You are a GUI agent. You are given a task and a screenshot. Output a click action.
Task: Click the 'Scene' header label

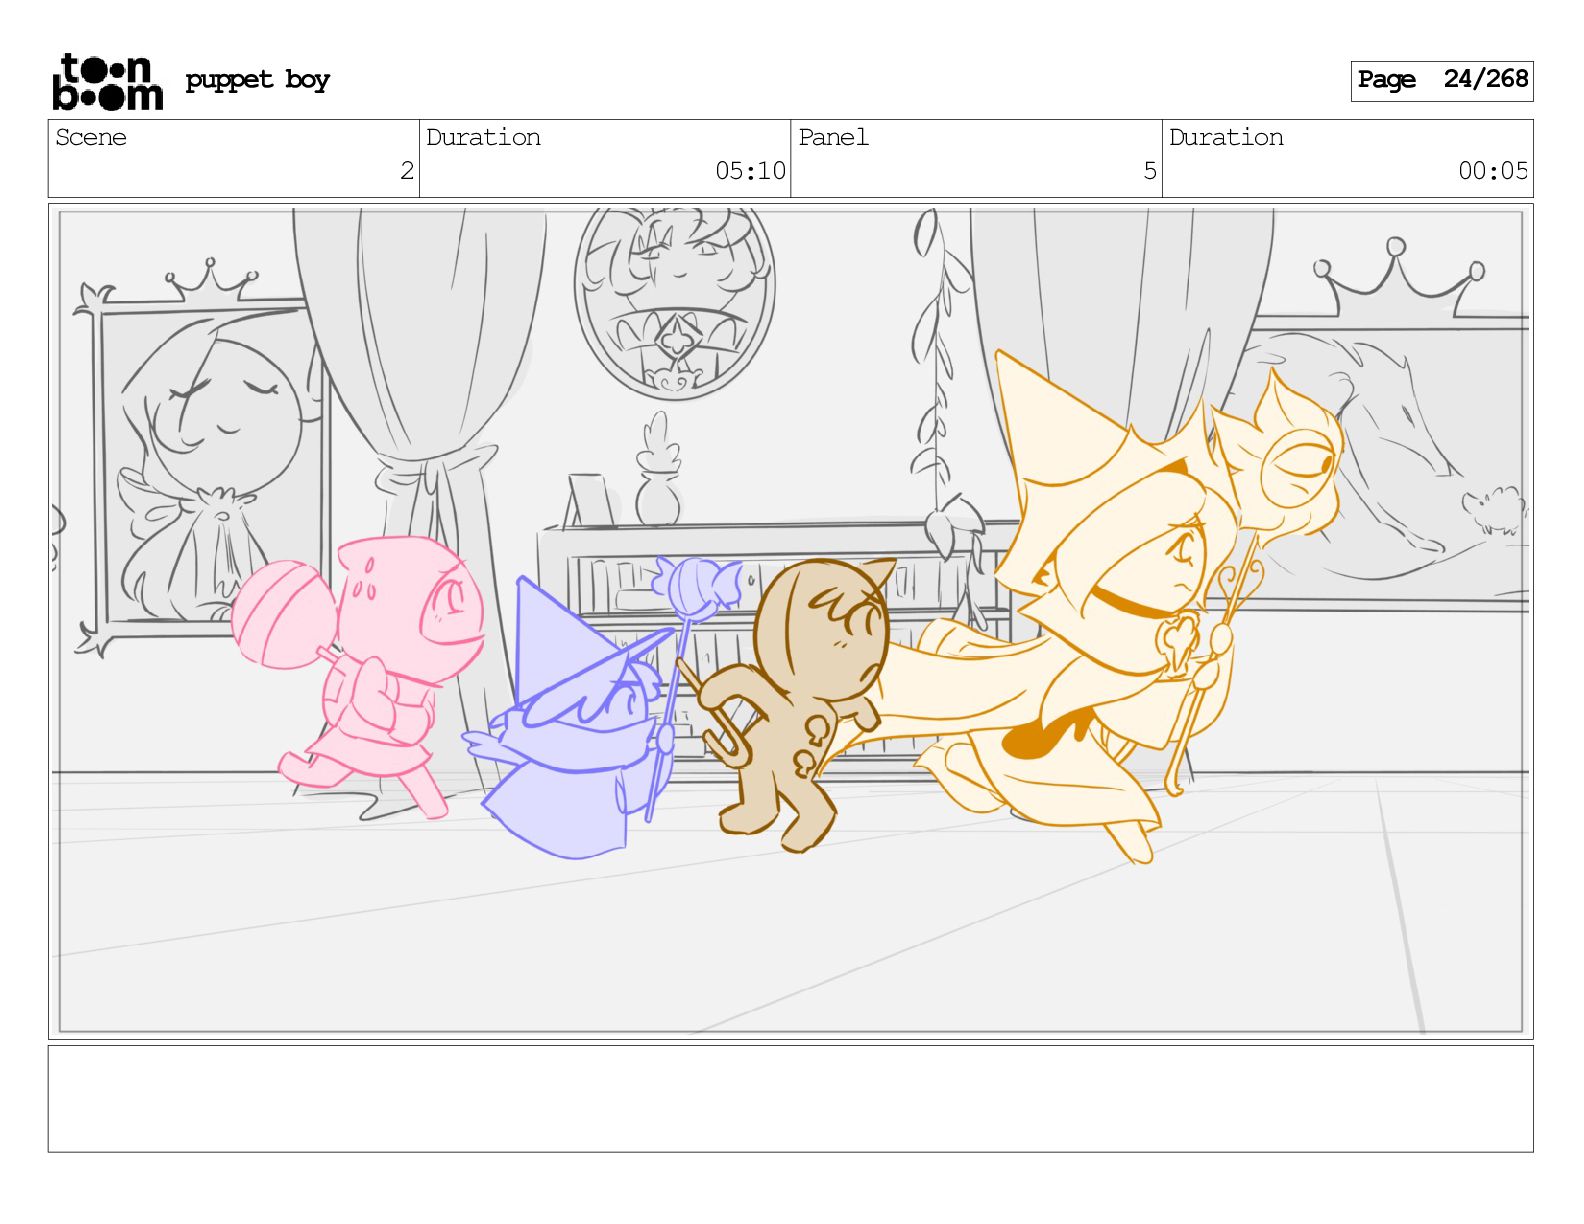click(x=91, y=138)
